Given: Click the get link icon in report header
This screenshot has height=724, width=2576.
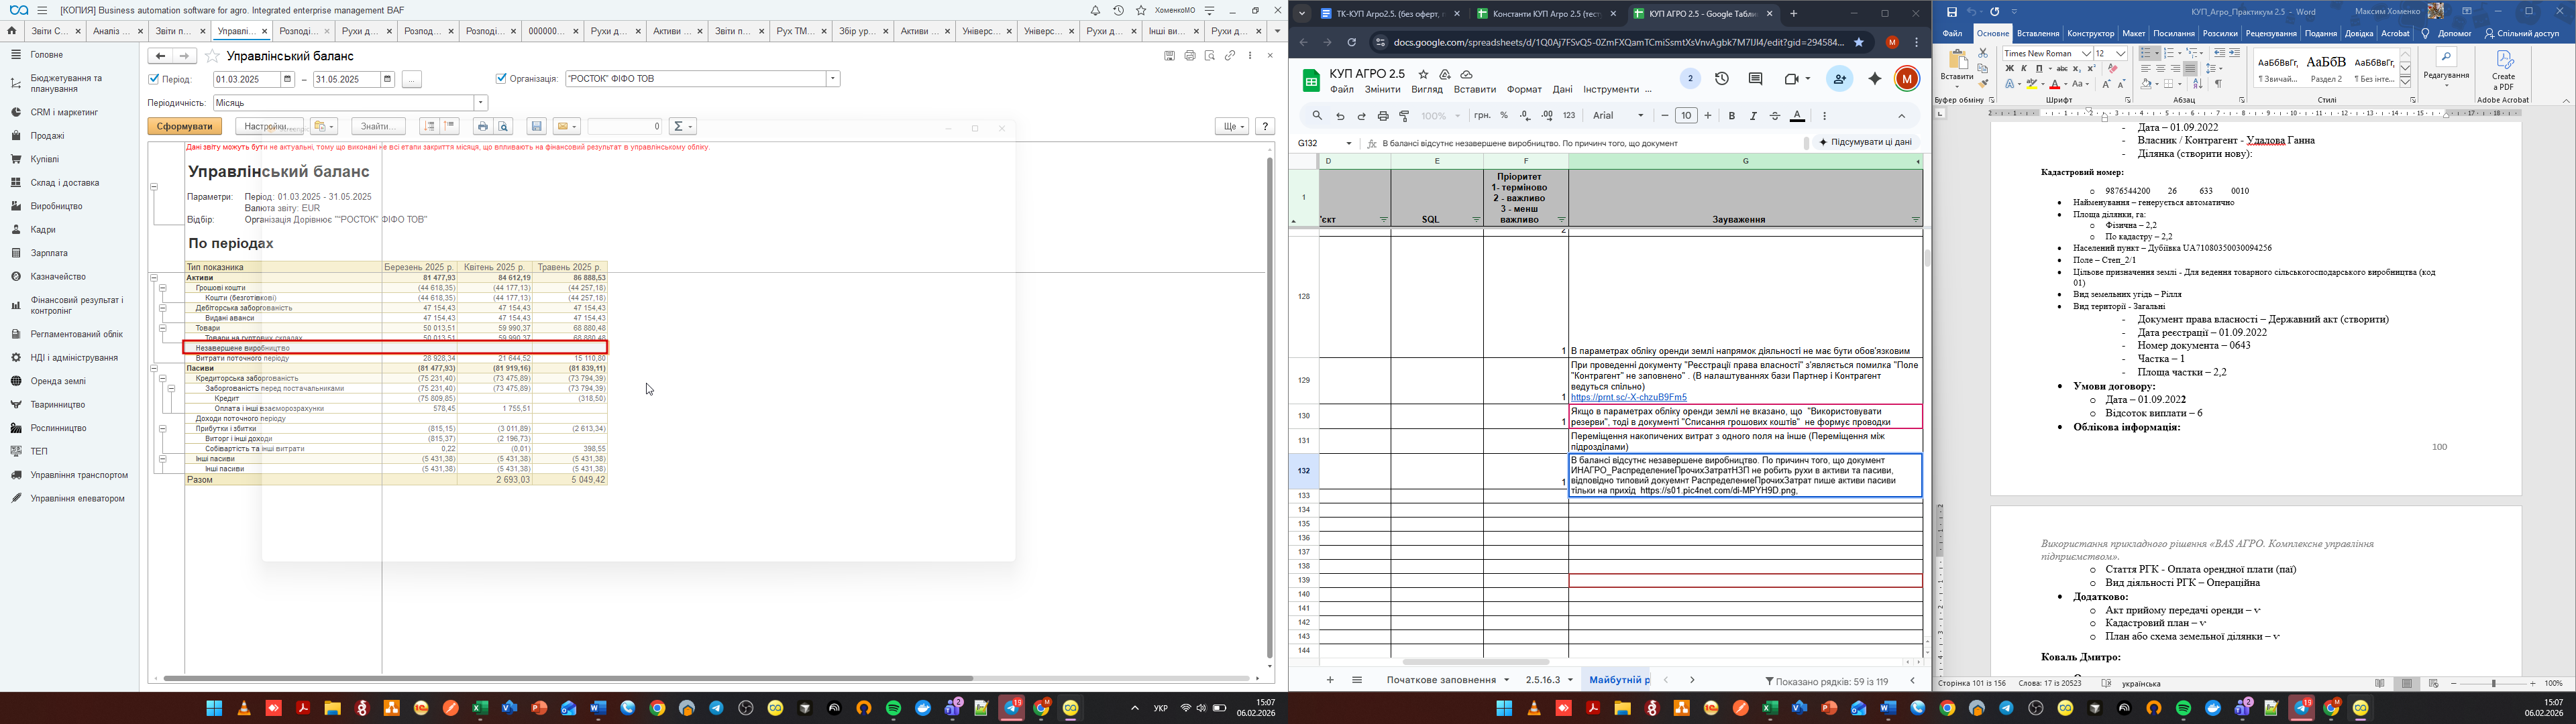Looking at the screenshot, I should tap(1230, 56).
